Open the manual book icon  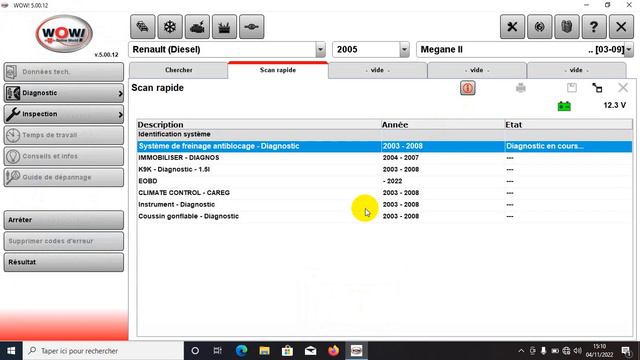[x=567, y=27]
